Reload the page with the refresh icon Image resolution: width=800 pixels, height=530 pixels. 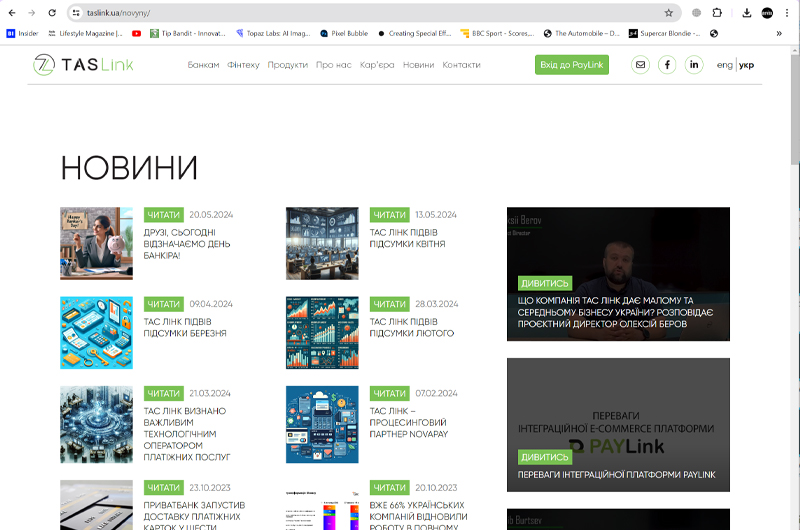52,13
